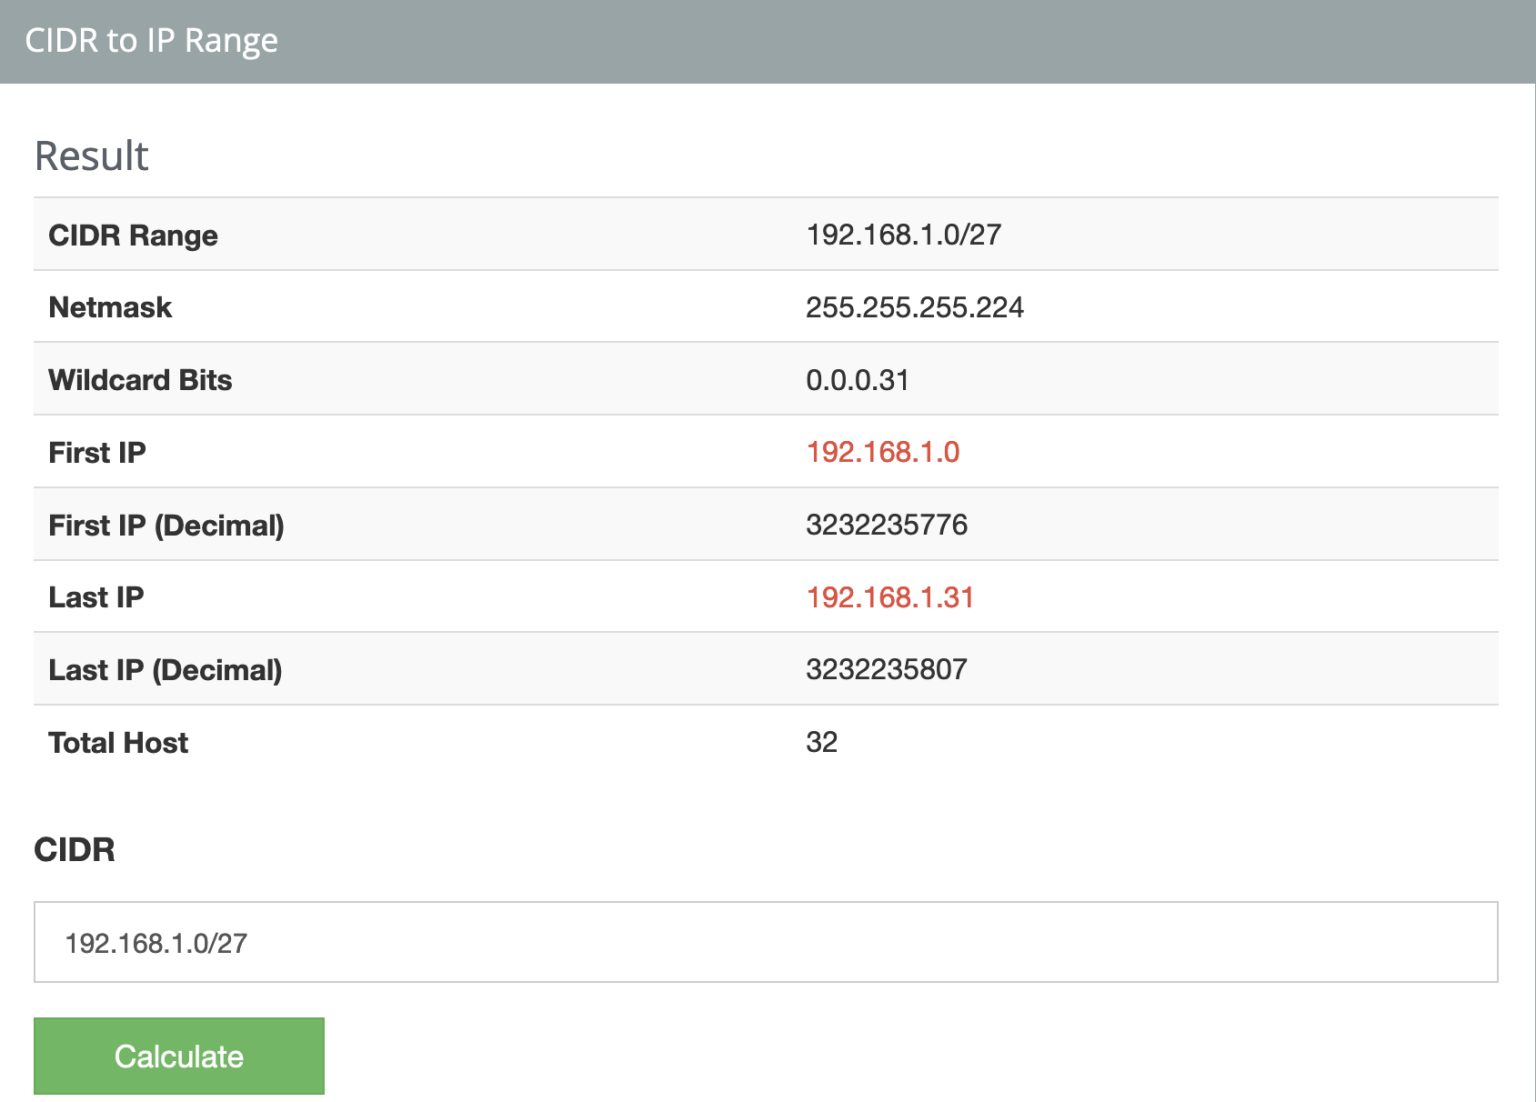Click the CIDR Range row
The height and width of the screenshot is (1102, 1536).
[x=400, y=234]
